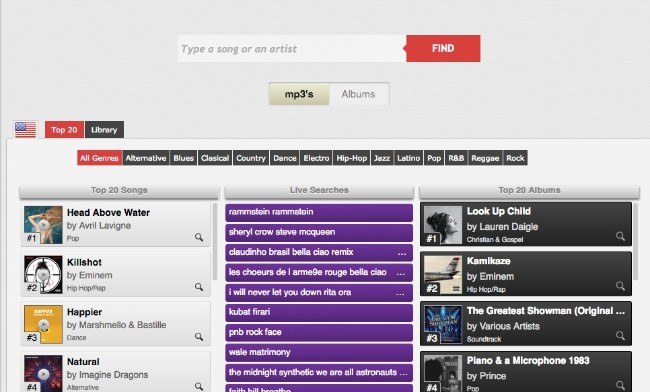
Task: Filter by Latino genre
Action: click(x=408, y=158)
